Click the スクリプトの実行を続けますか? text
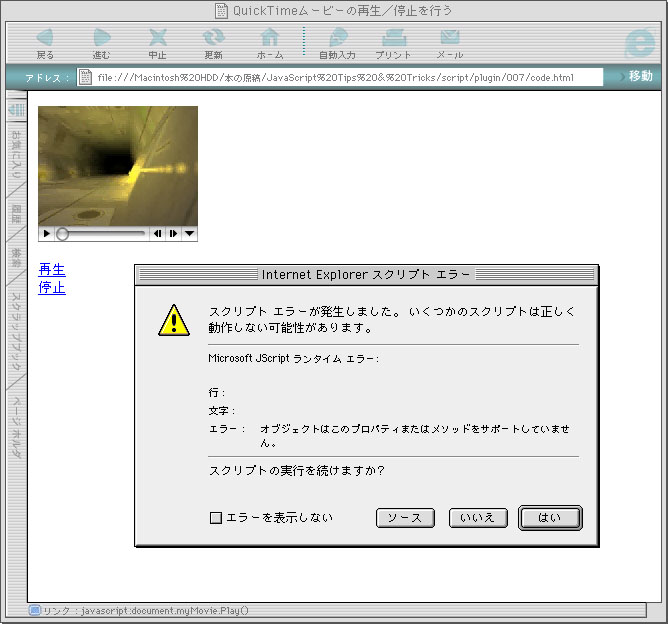Image resolution: width=668 pixels, height=624 pixels. tap(297, 471)
